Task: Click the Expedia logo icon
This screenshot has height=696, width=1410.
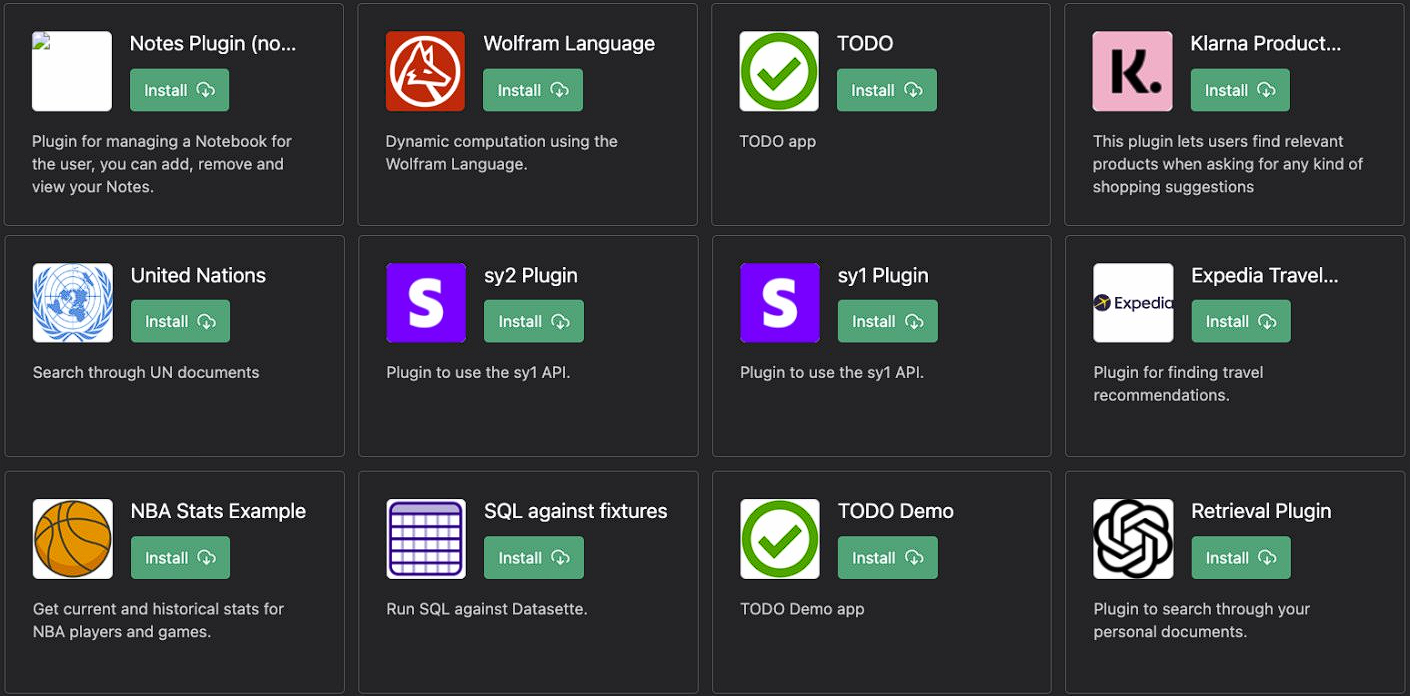Action: coord(1133,303)
